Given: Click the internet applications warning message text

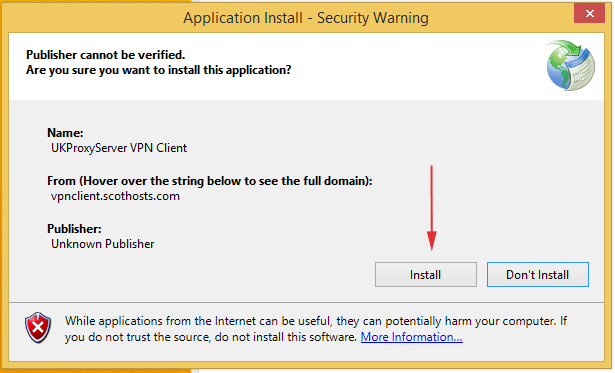Looking at the screenshot, I should click(x=316, y=329).
